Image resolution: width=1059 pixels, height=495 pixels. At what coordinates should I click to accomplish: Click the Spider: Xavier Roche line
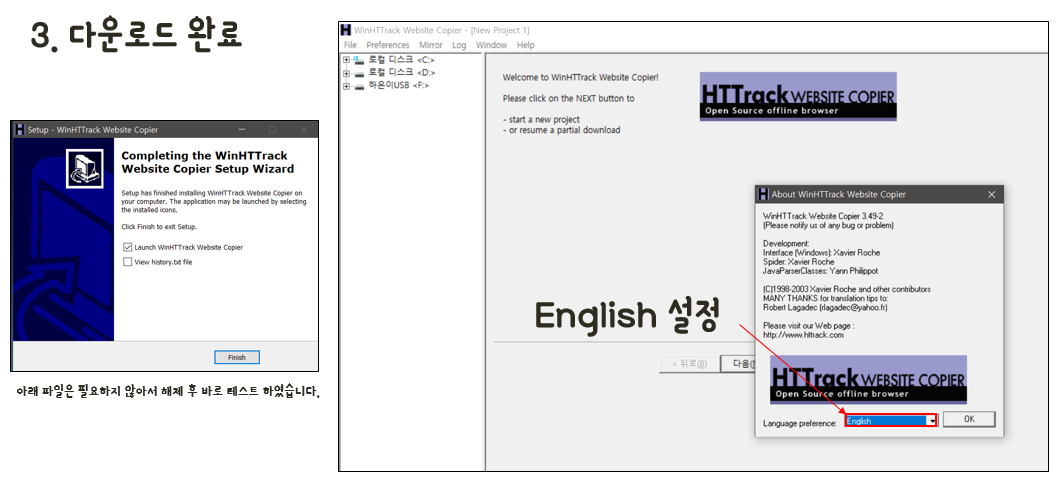798,261
